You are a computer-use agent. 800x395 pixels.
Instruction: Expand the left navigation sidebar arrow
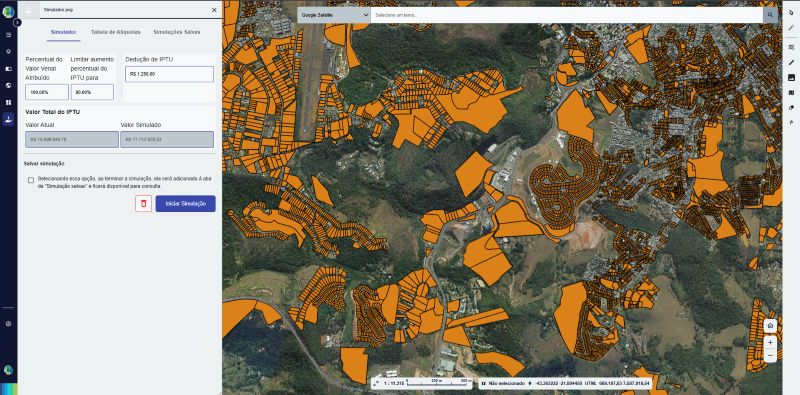[x=17, y=22]
